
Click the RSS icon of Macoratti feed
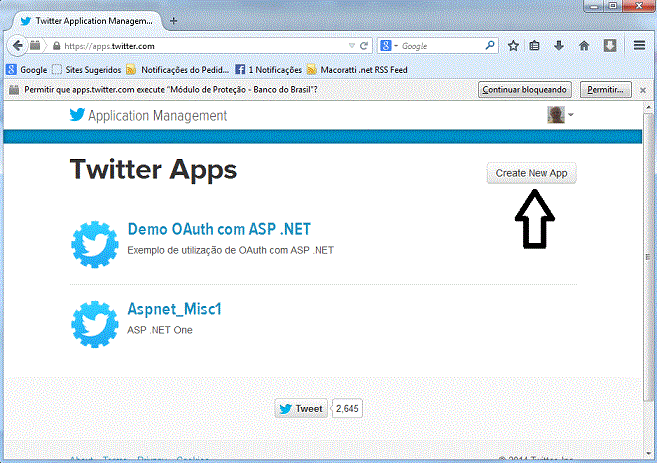coord(311,70)
